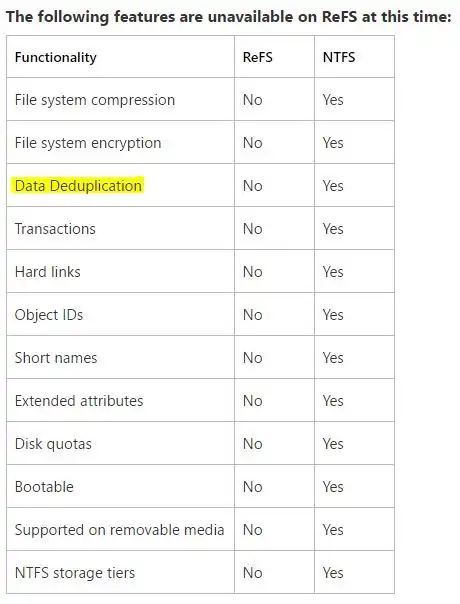
Task: Click Supported on removable media text
Action: pyautogui.click(x=119, y=530)
